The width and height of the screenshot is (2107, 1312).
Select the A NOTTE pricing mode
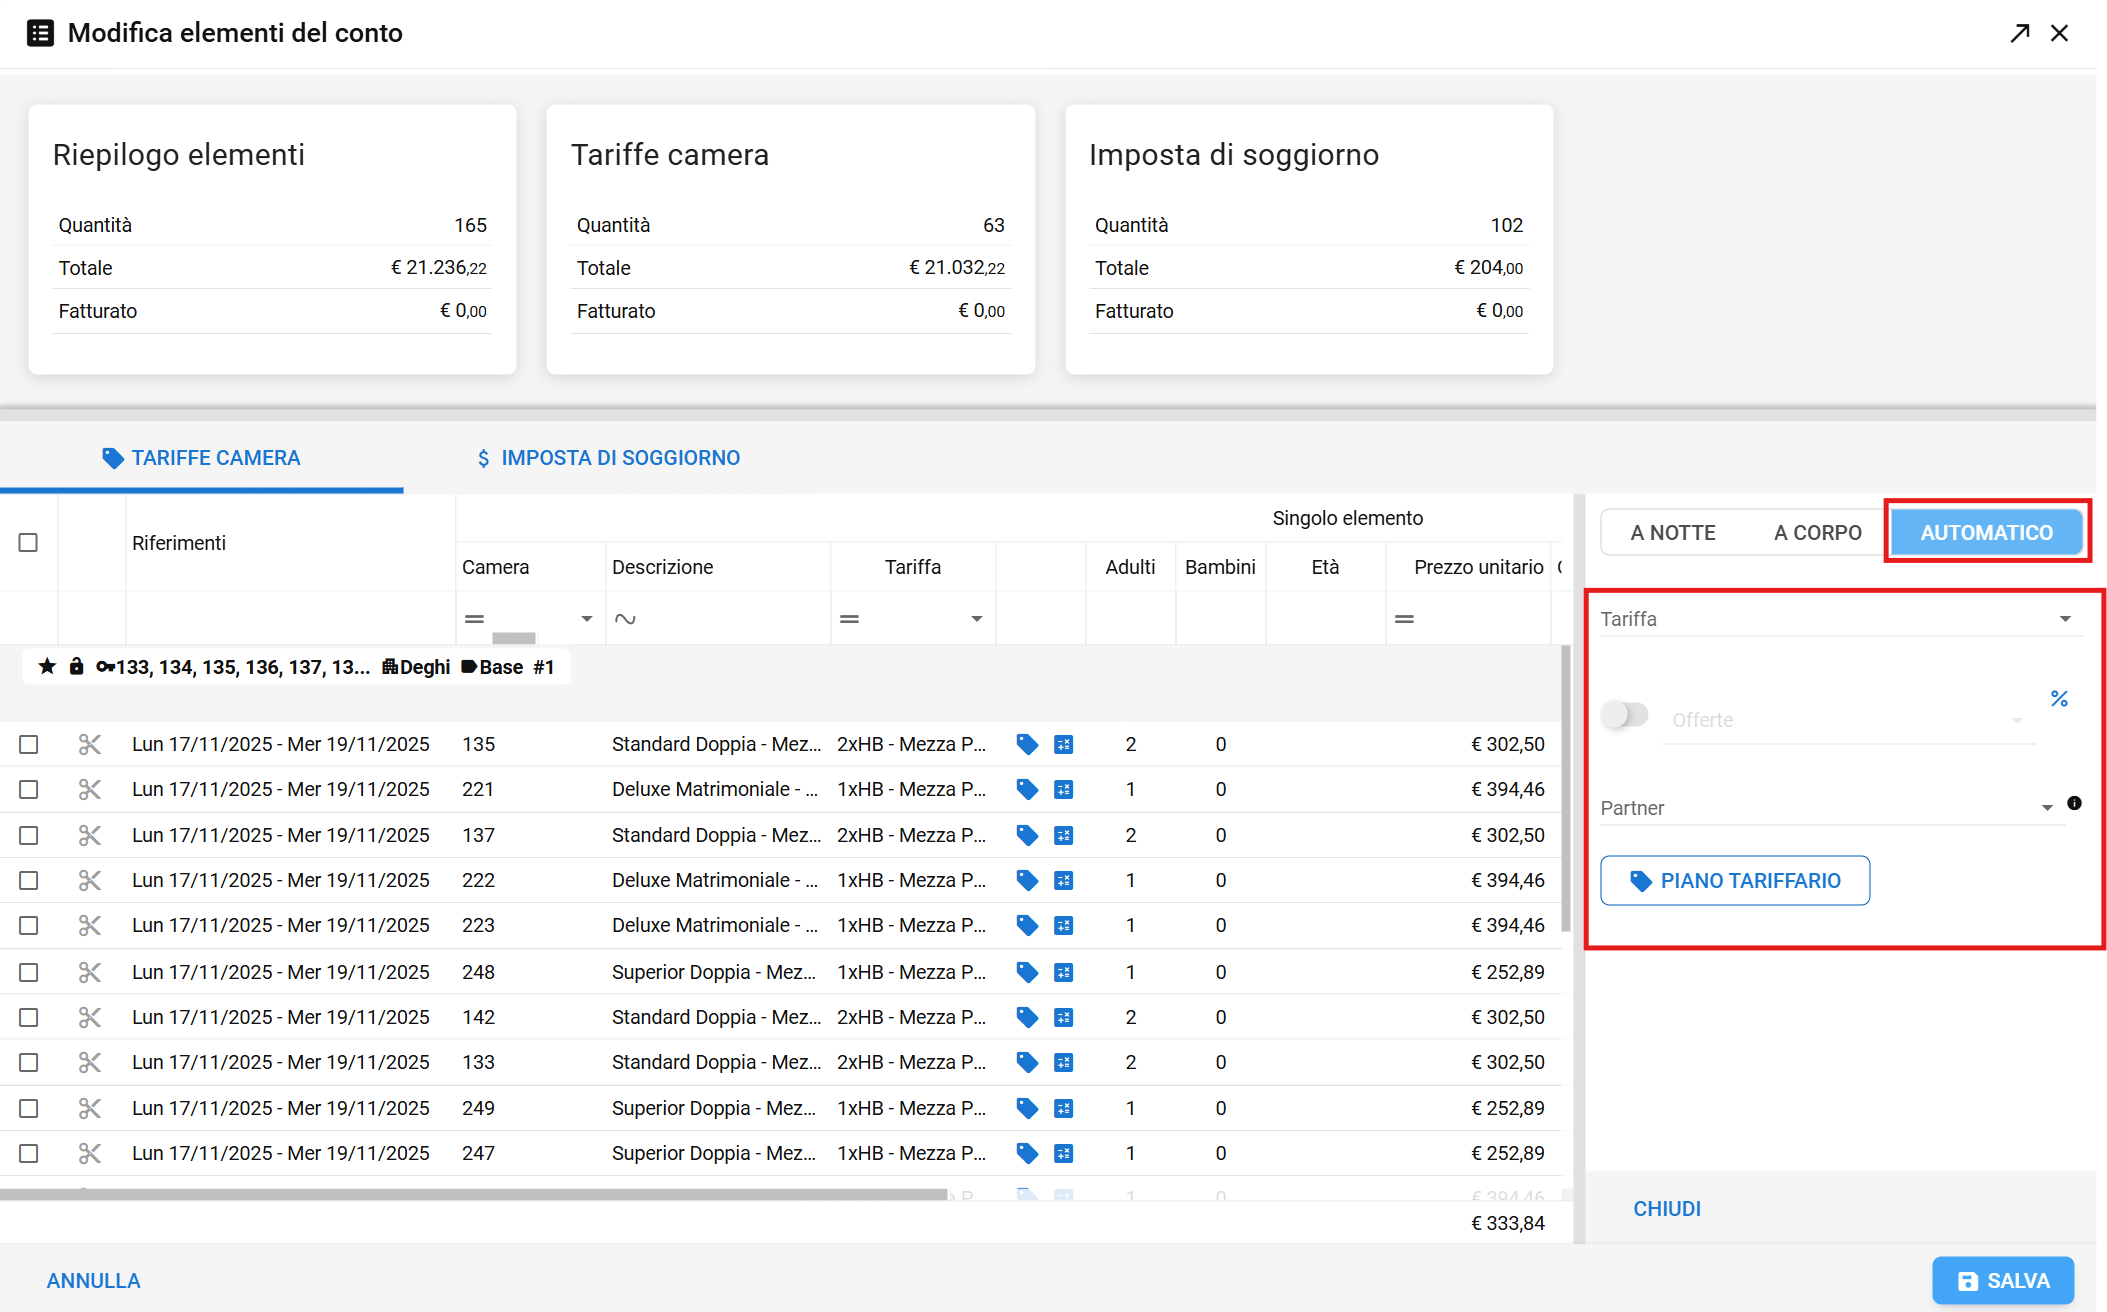pos(1672,533)
